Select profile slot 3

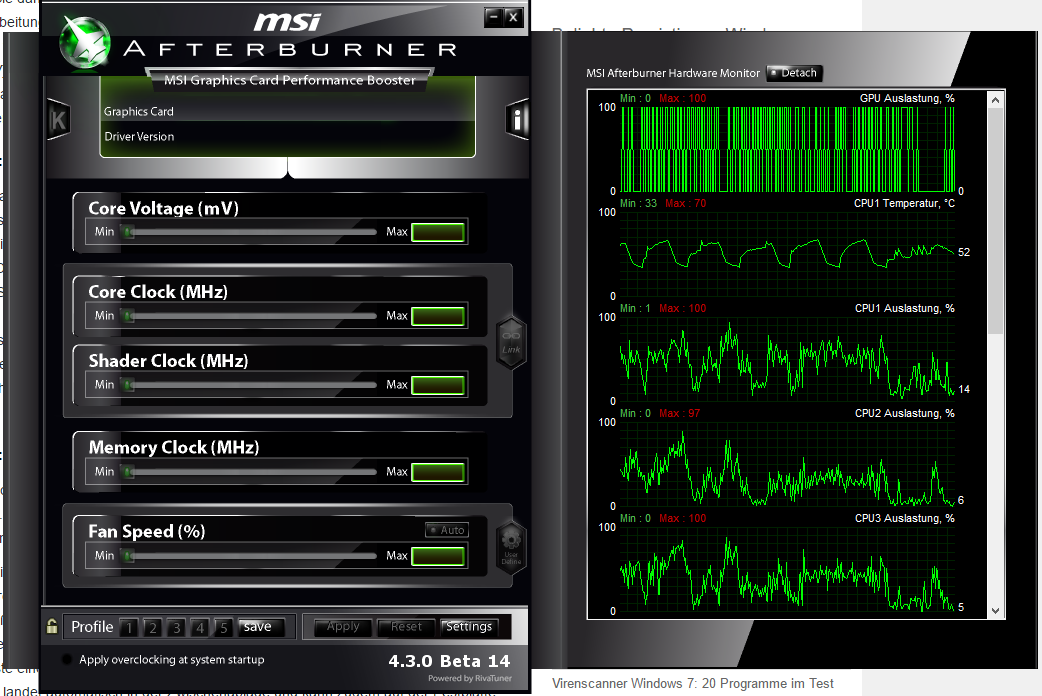pos(176,628)
